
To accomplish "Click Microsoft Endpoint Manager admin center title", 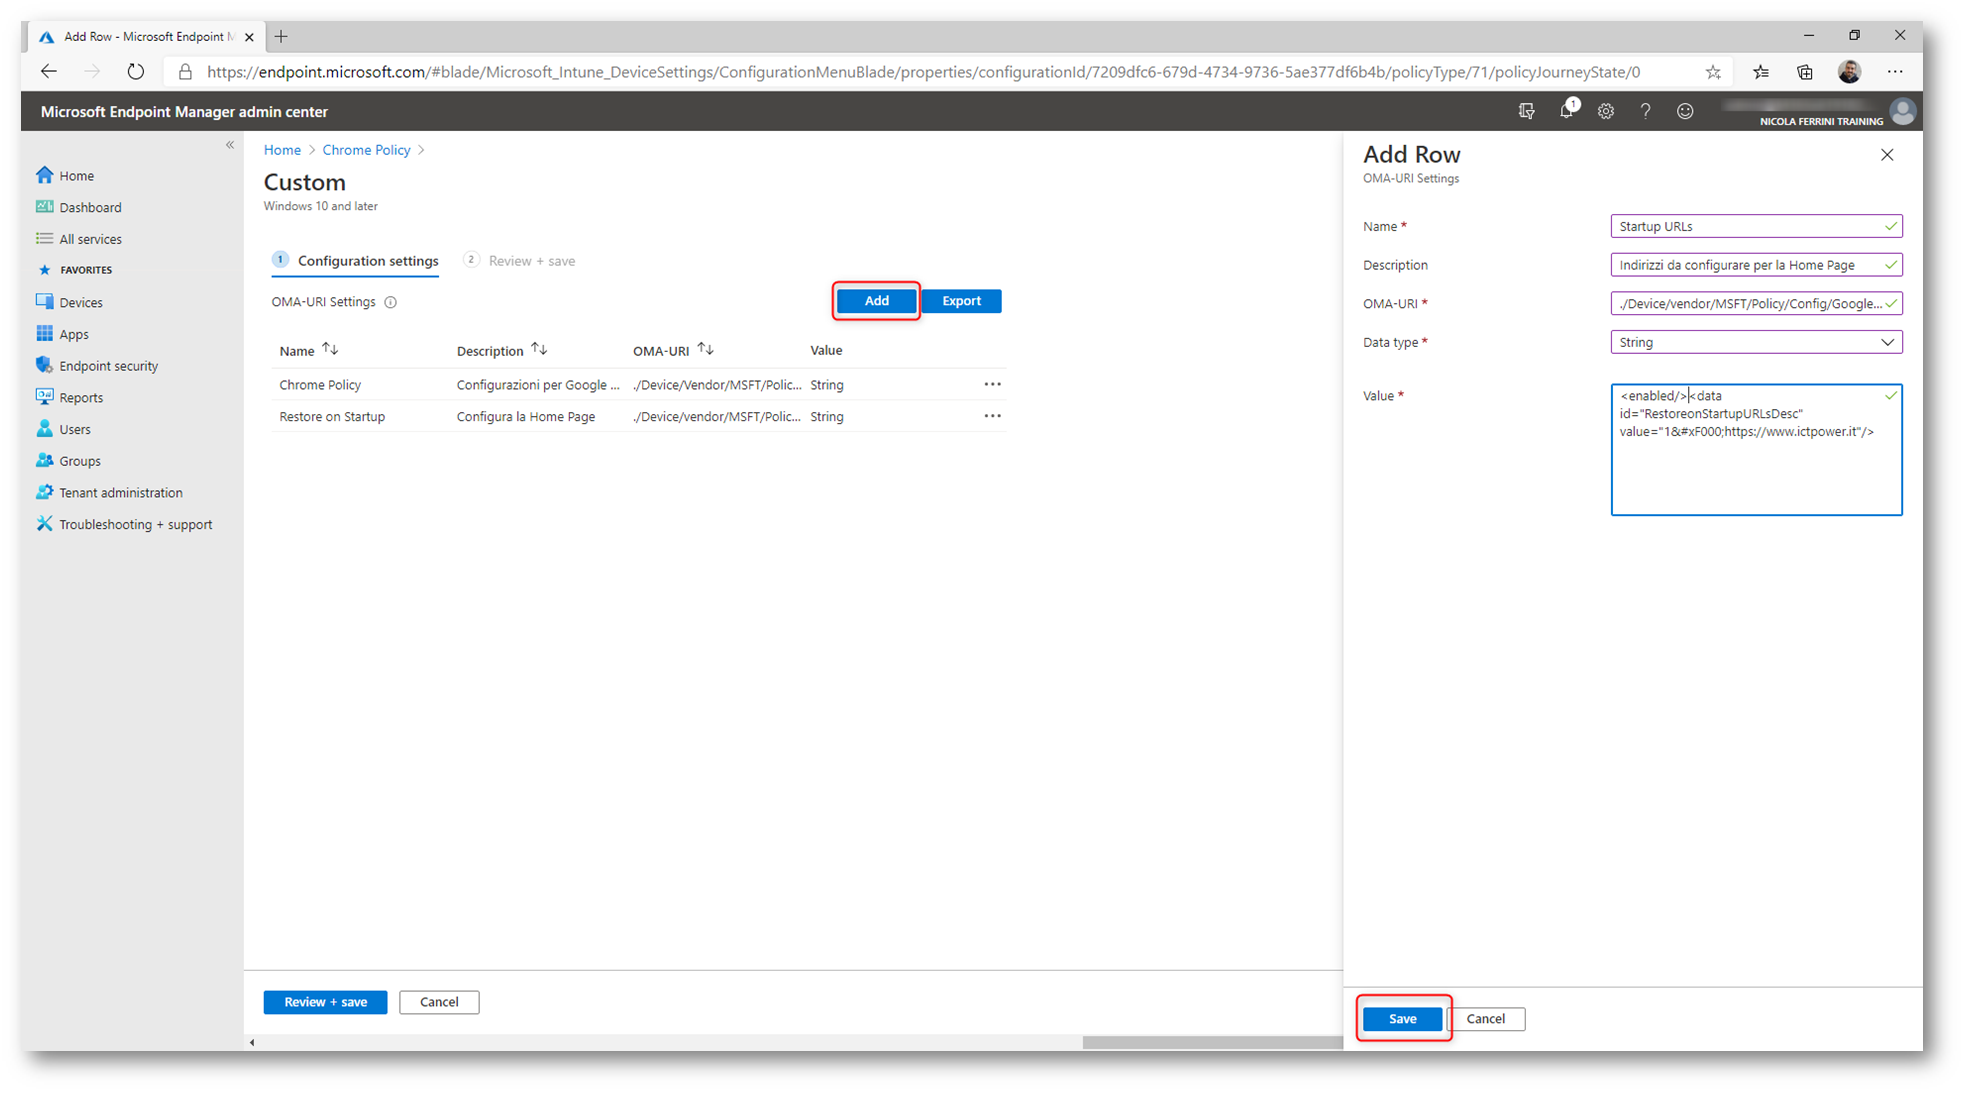I will [184, 112].
